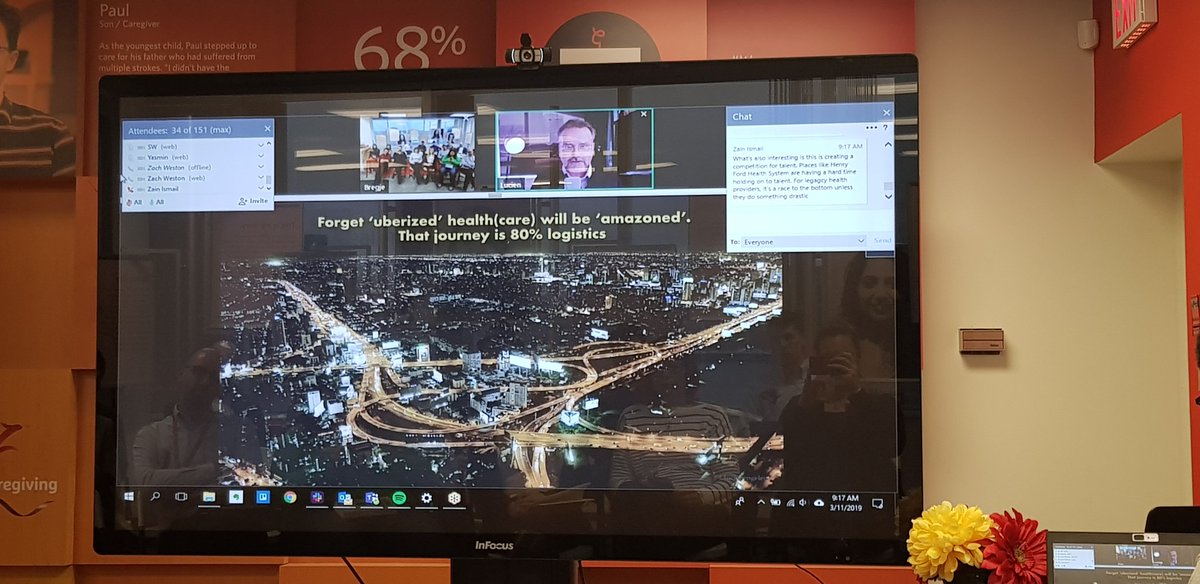Screen dimensions: 1200x584
Task: Open Trello app on the taskbar
Action: 262,497
